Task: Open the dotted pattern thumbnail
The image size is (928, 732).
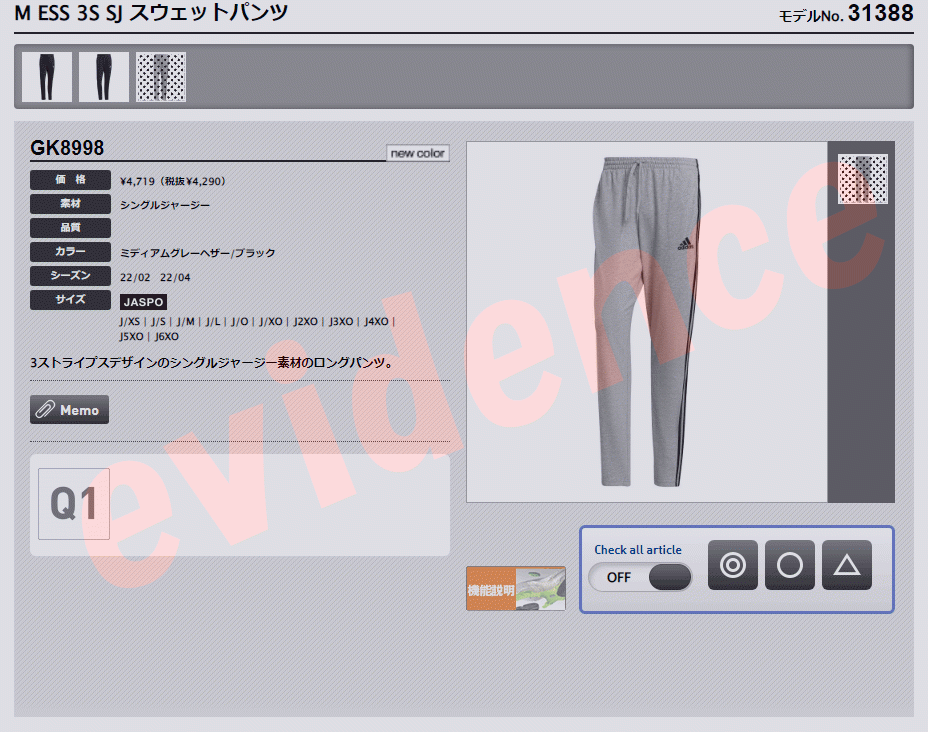Action: [160, 75]
